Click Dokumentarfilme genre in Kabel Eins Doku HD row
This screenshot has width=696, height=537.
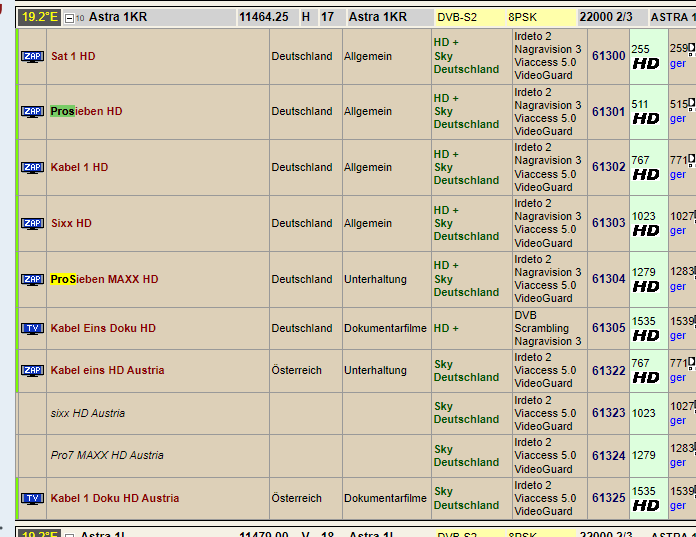click(x=385, y=328)
